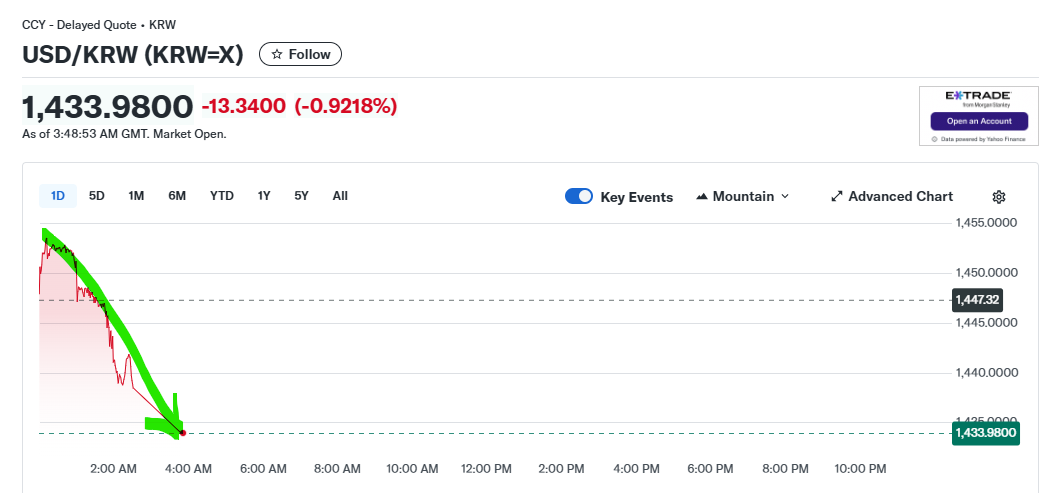This screenshot has height=493, width=1049.
Task: Expand the Mountain chart type dropdown
Action: (x=784, y=197)
